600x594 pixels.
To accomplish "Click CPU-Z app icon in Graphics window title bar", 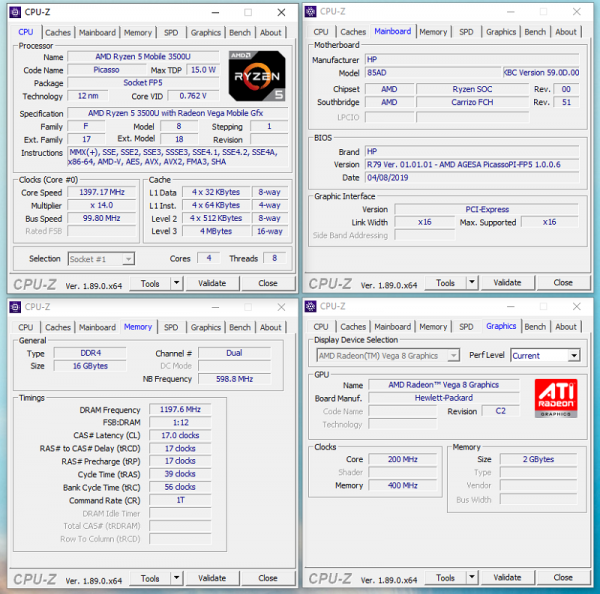I will [310, 307].
